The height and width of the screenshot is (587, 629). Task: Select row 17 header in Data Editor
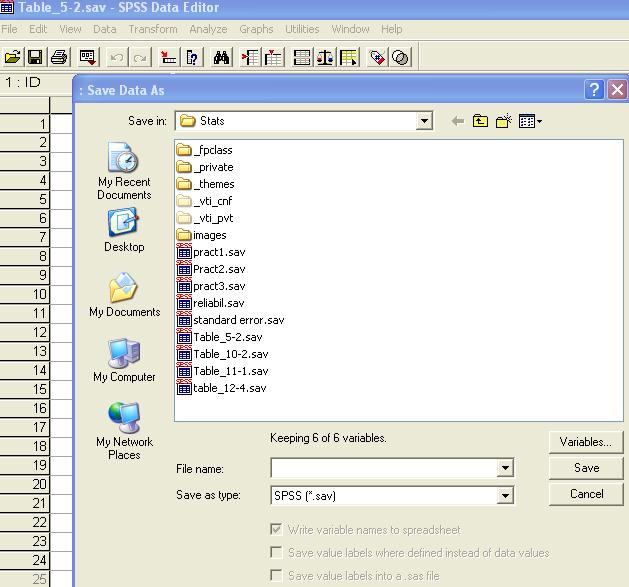point(24,427)
